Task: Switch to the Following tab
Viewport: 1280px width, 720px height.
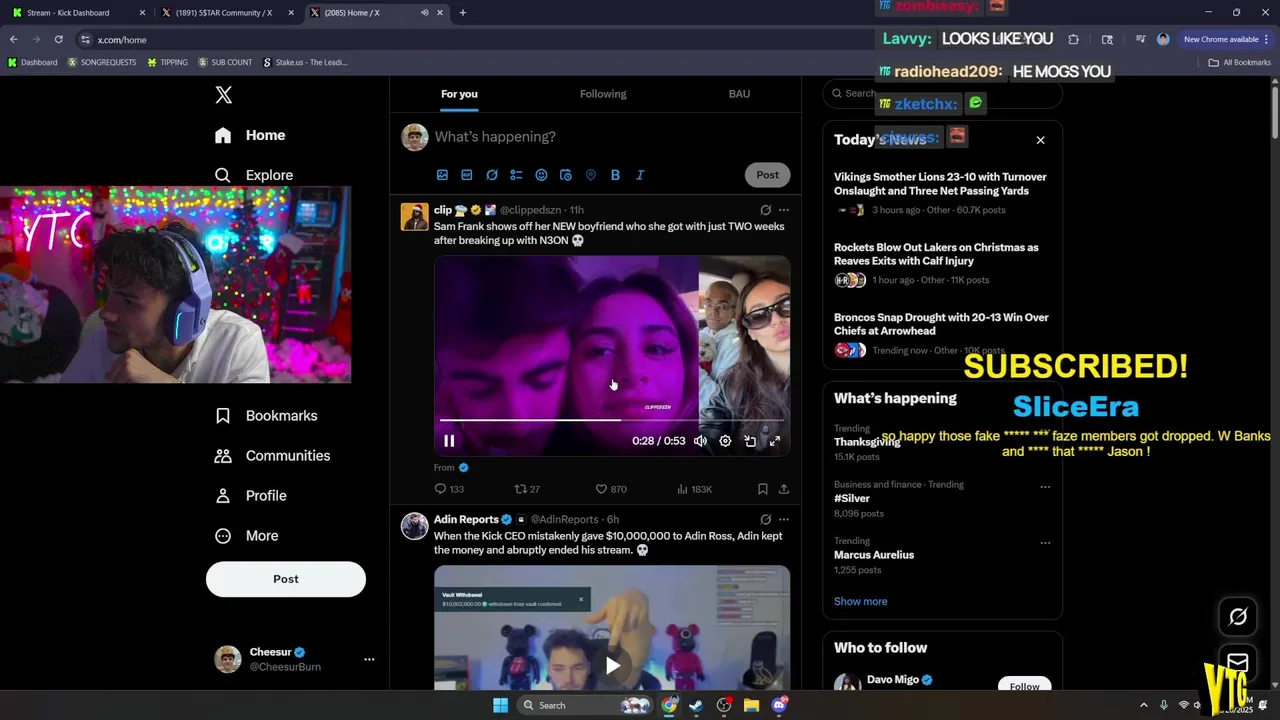Action: pos(603,94)
